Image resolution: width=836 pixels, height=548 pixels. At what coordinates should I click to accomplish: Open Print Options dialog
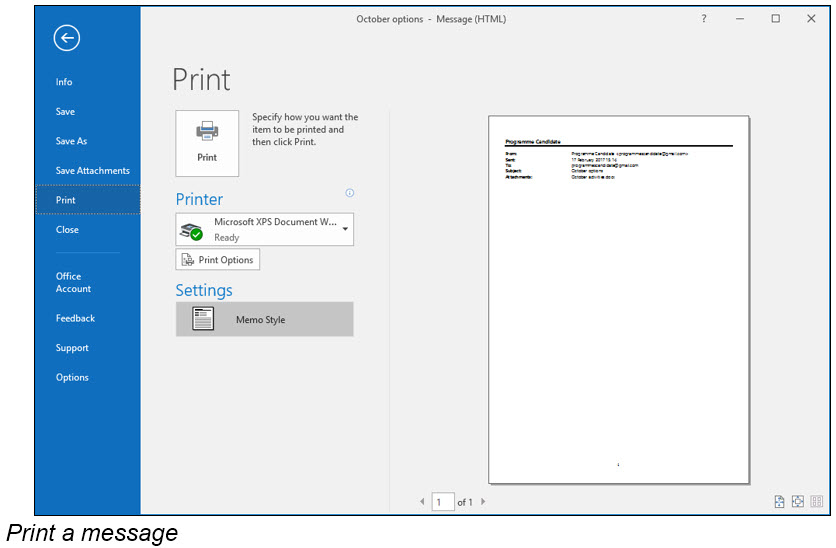(218, 260)
